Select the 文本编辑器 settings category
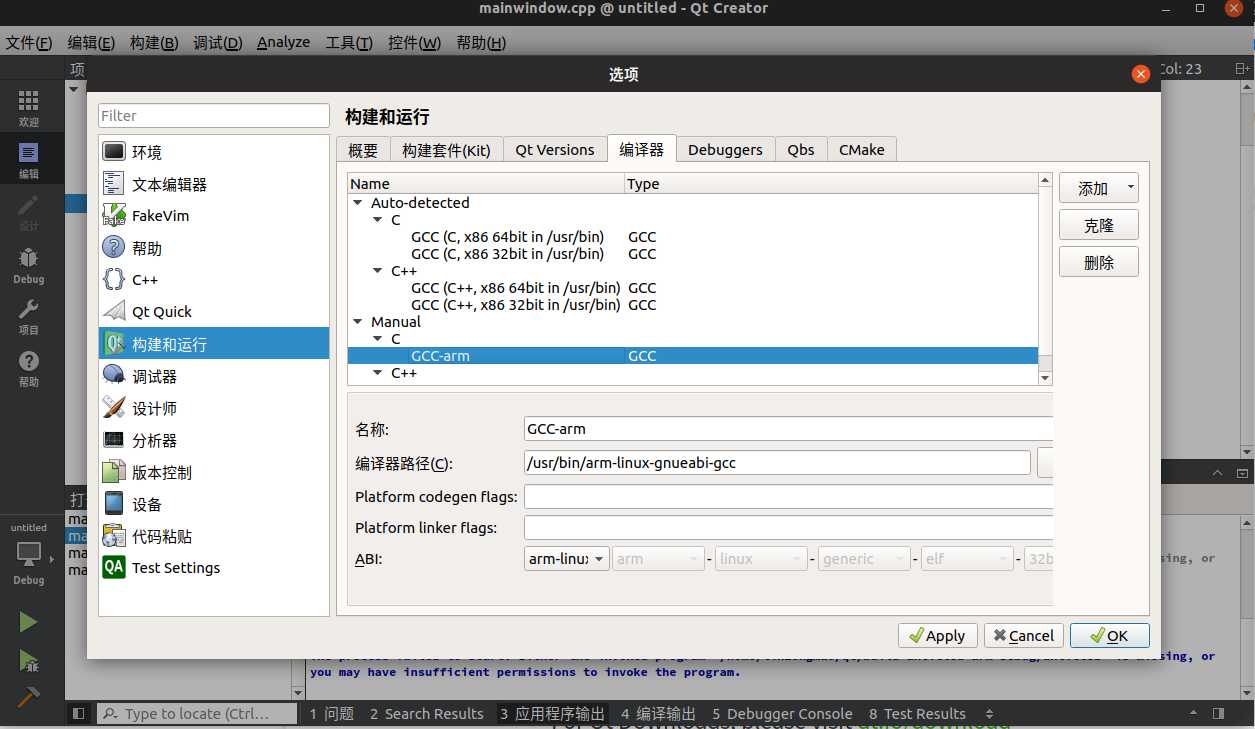The image size is (1255, 729). point(214,184)
